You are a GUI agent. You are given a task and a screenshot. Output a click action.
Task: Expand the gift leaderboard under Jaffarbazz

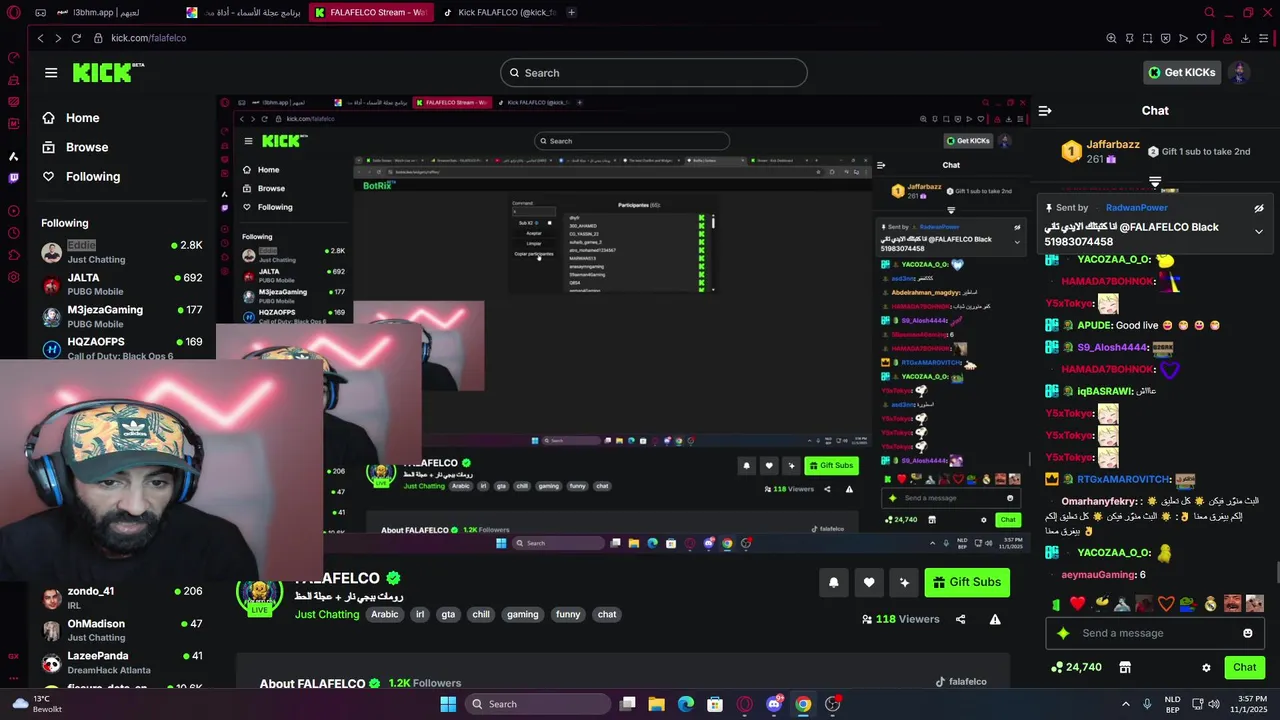pyautogui.click(x=1155, y=182)
